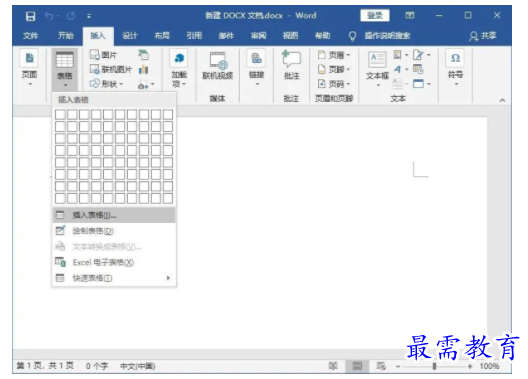Collapse the ribbon with the arrow

(502, 100)
